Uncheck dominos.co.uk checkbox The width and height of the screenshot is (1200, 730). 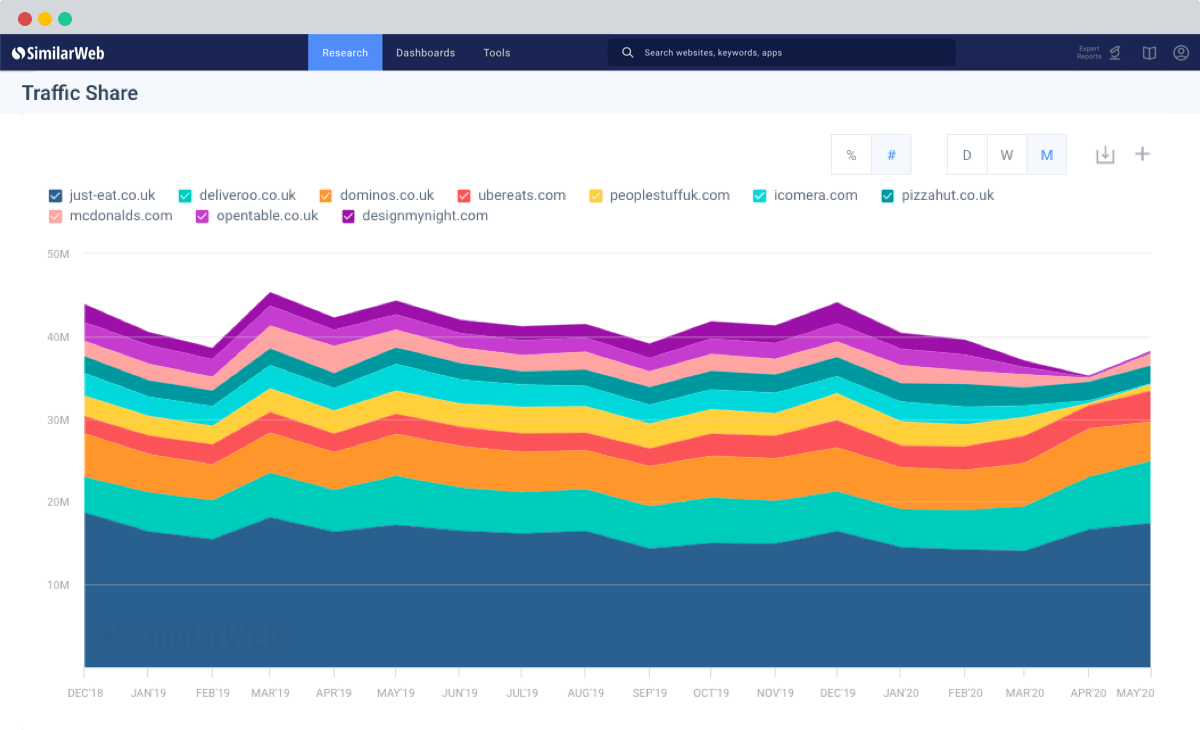[326, 196]
